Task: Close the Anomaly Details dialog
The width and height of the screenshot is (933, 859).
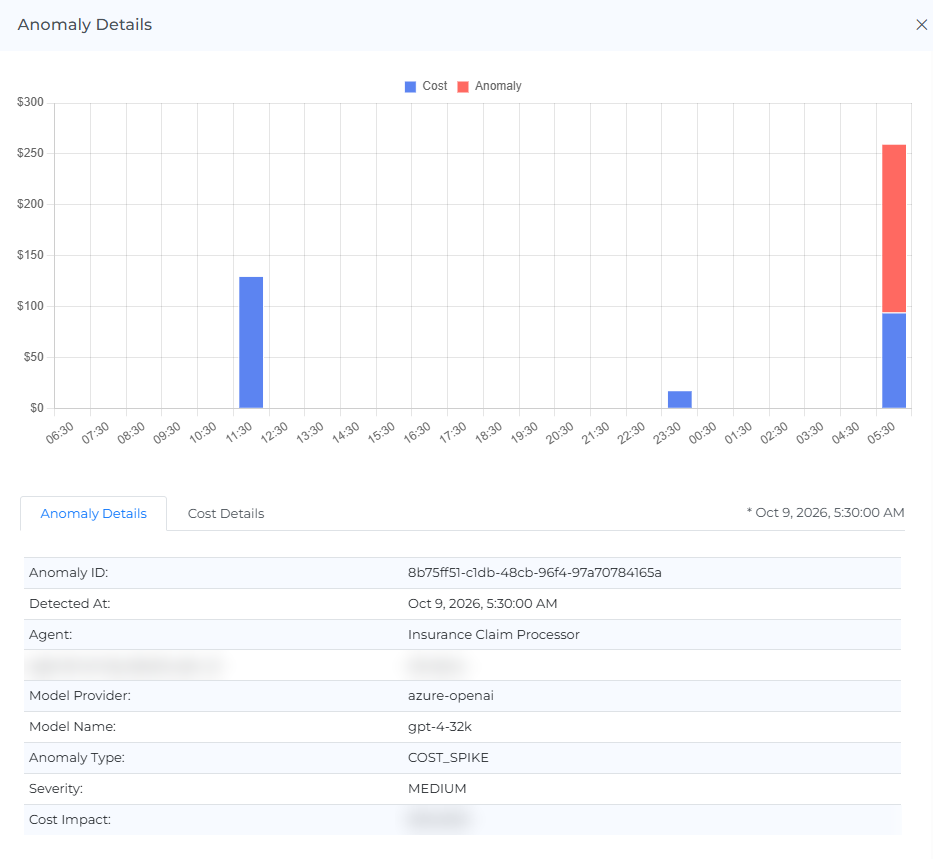Action: pyautogui.click(x=921, y=25)
